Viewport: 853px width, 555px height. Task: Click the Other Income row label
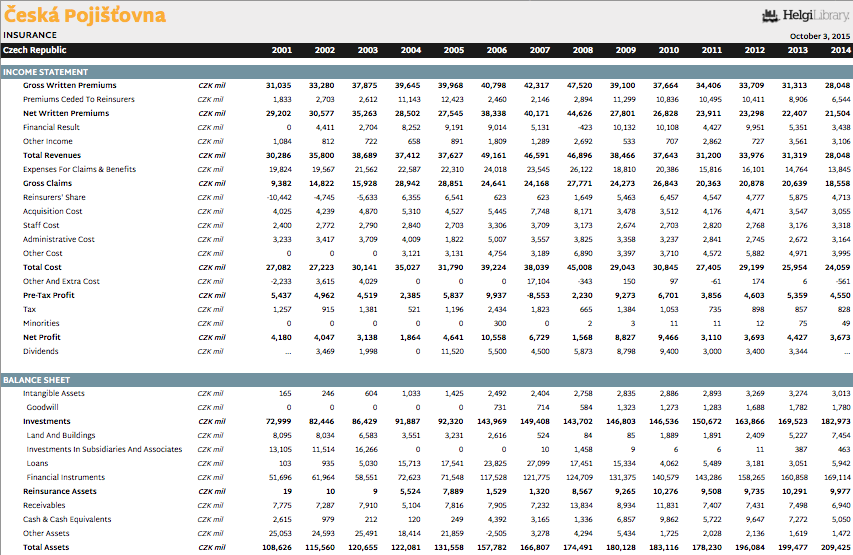tap(48, 141)
